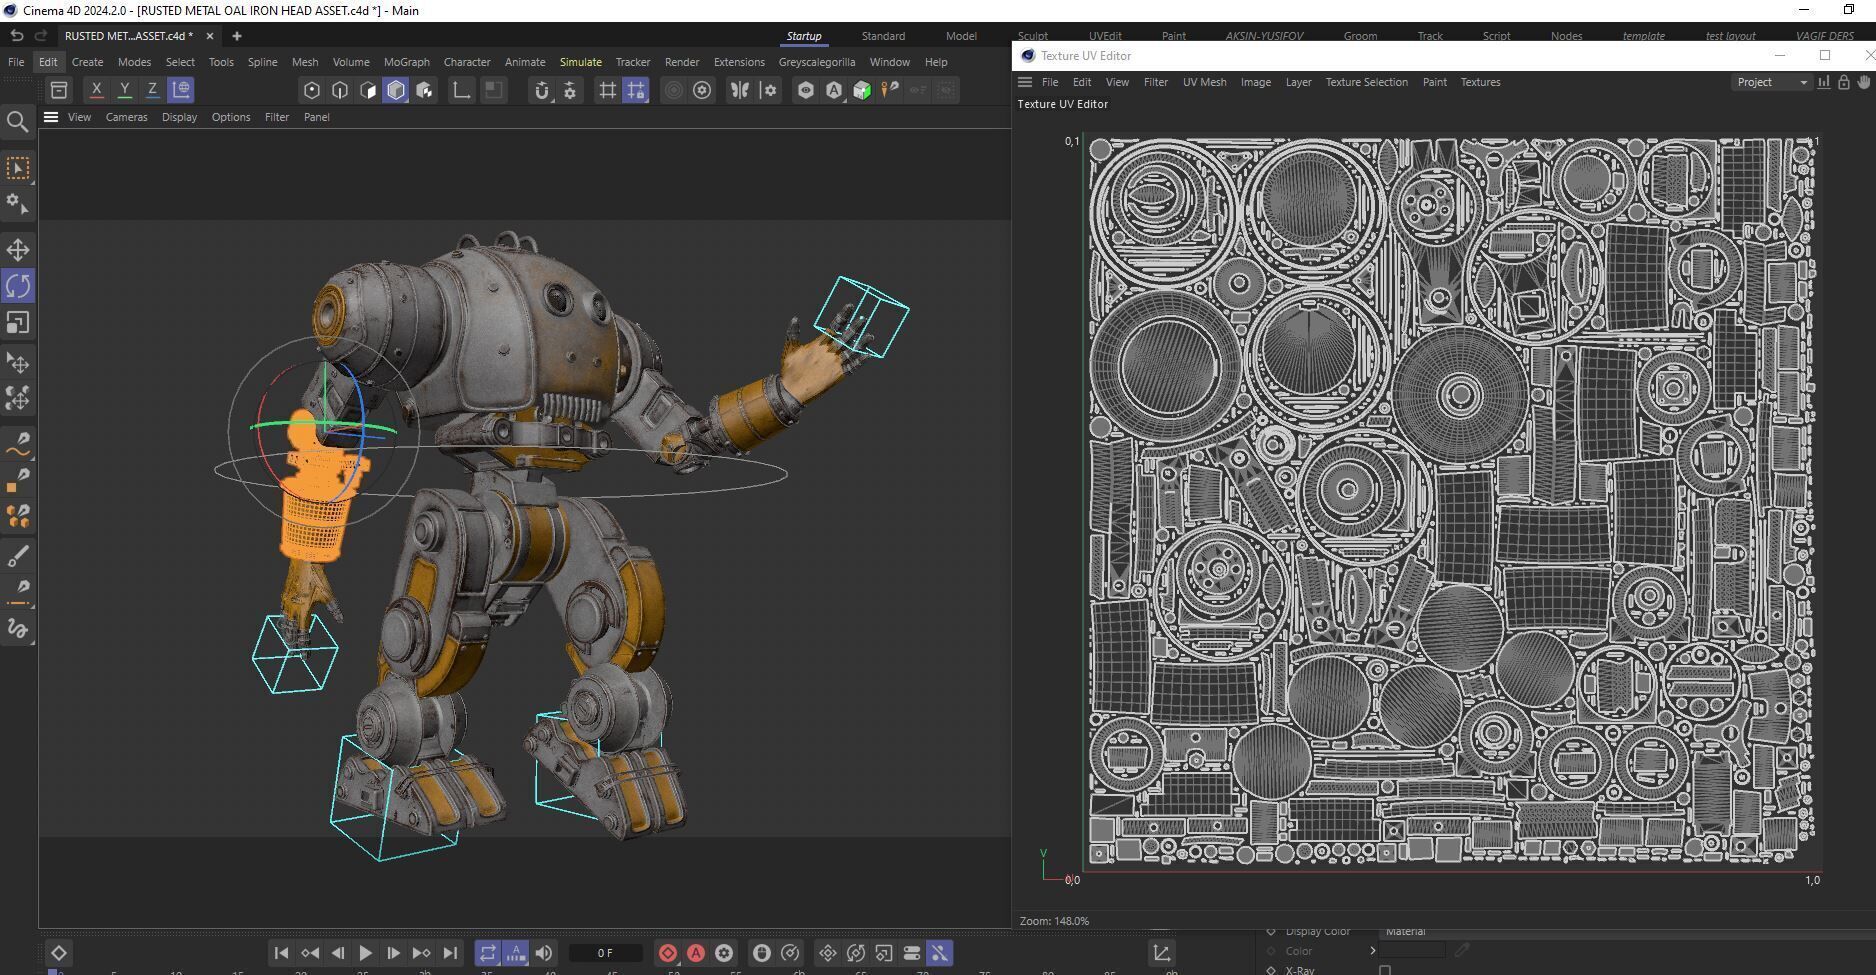Open keyframe selection settings gear

(724, 953)
